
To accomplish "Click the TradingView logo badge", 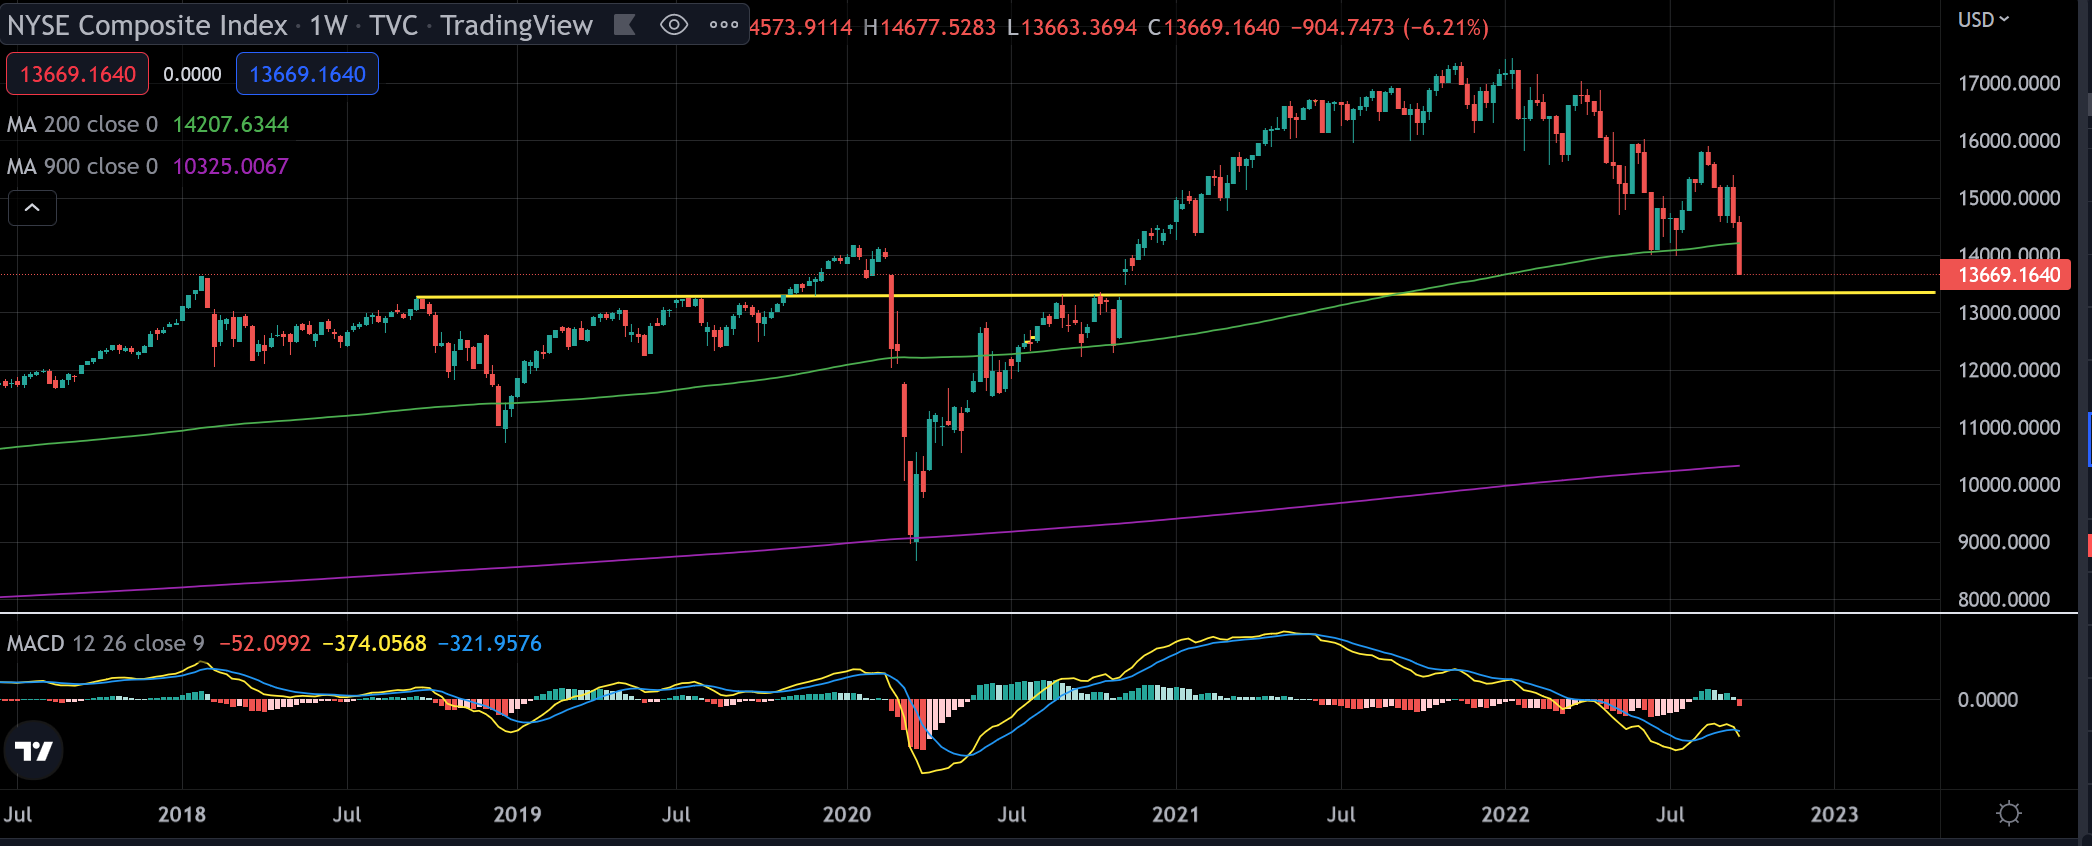I will [33, 750].
